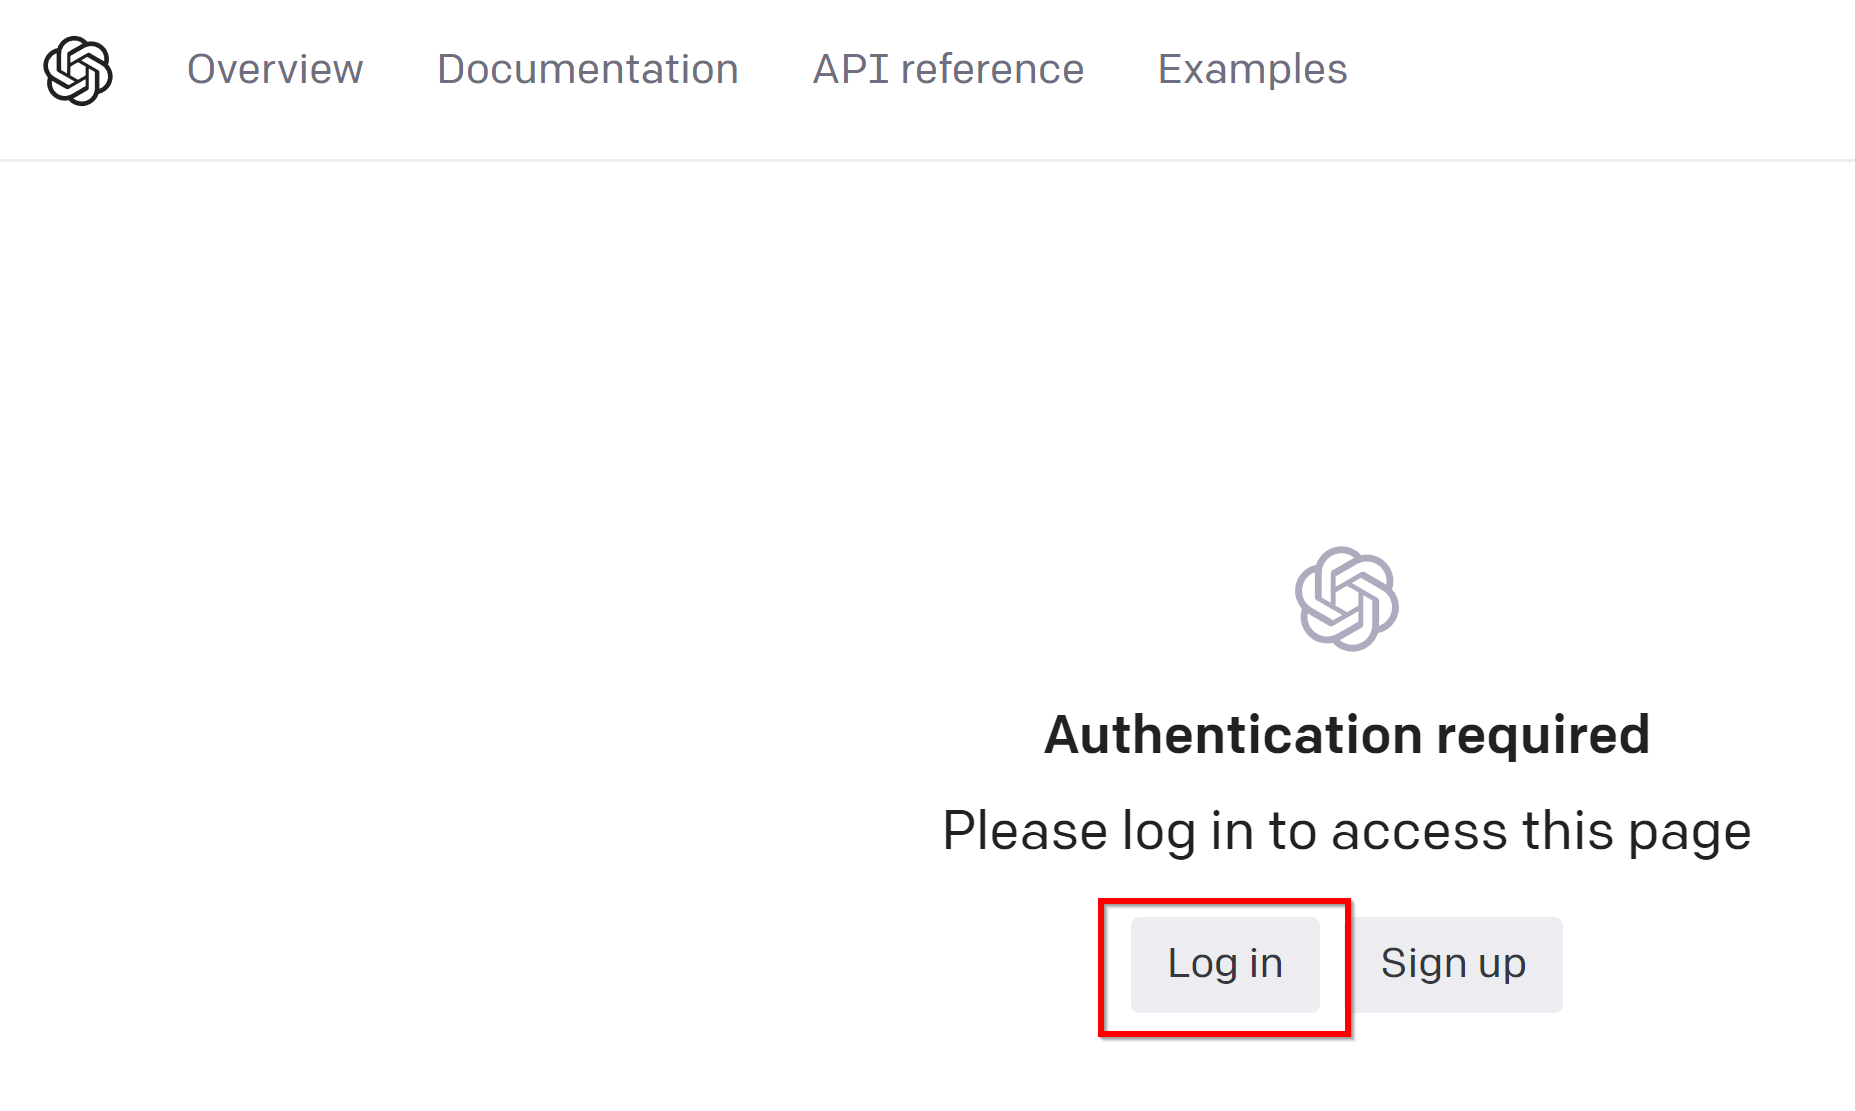This screenshot has width=1855, height=1111.
Task: Click the word 'required' in the bold heading
Action: pos(1543,737)
